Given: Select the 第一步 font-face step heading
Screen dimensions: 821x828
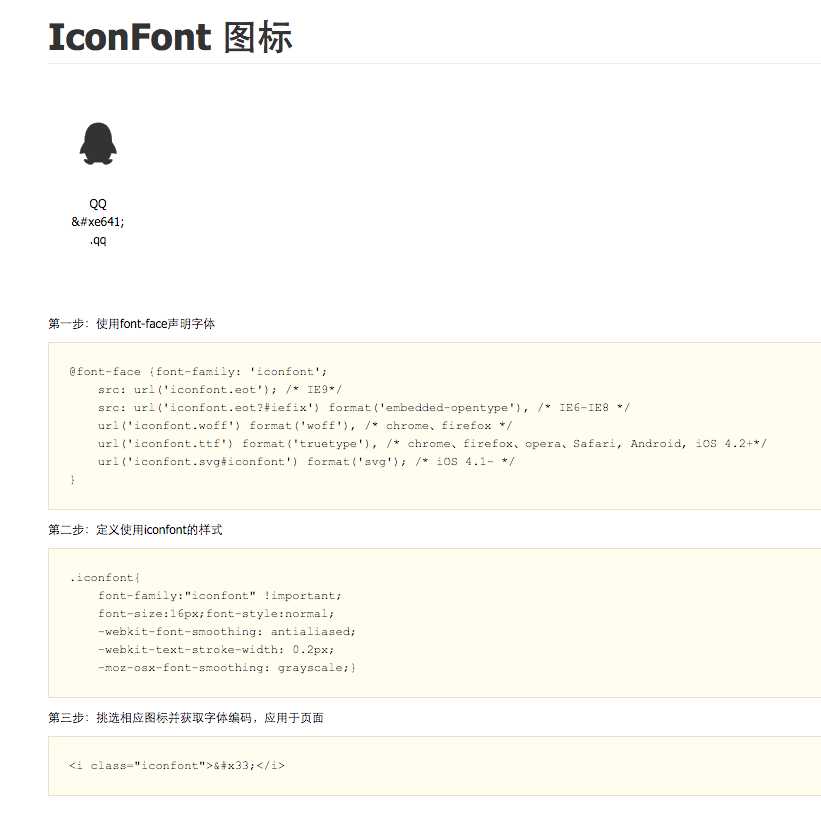Looking at the screenshot, I should point(131,324).
